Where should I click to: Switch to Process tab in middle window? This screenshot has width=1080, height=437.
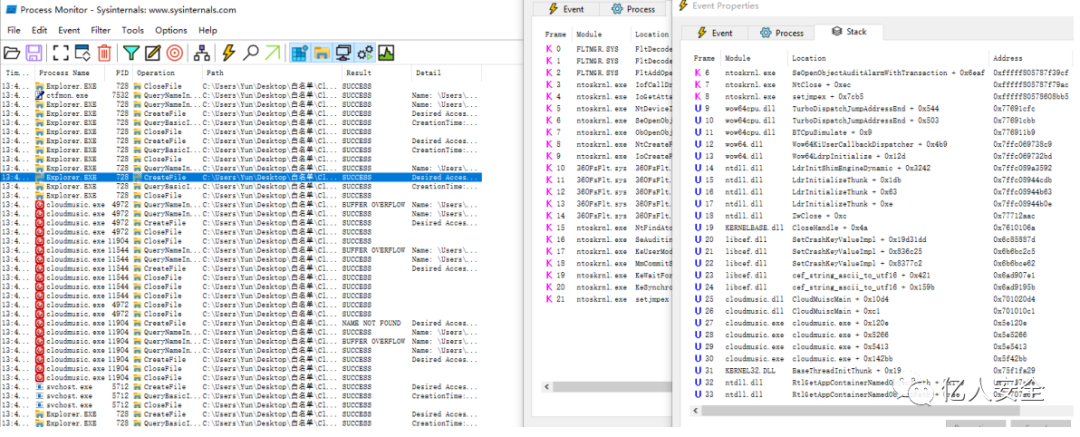(633, 9)
